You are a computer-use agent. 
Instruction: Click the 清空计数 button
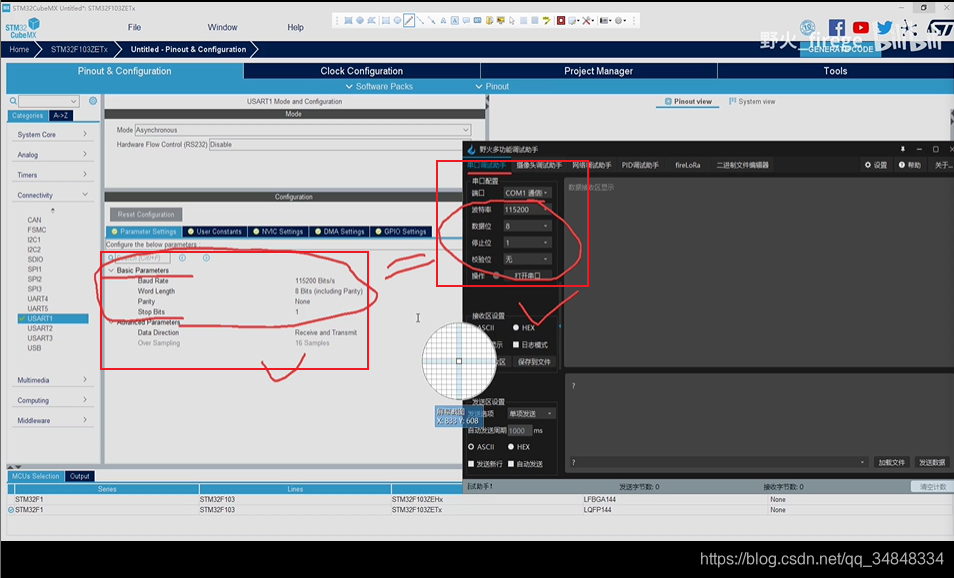[x=932, y=487]
